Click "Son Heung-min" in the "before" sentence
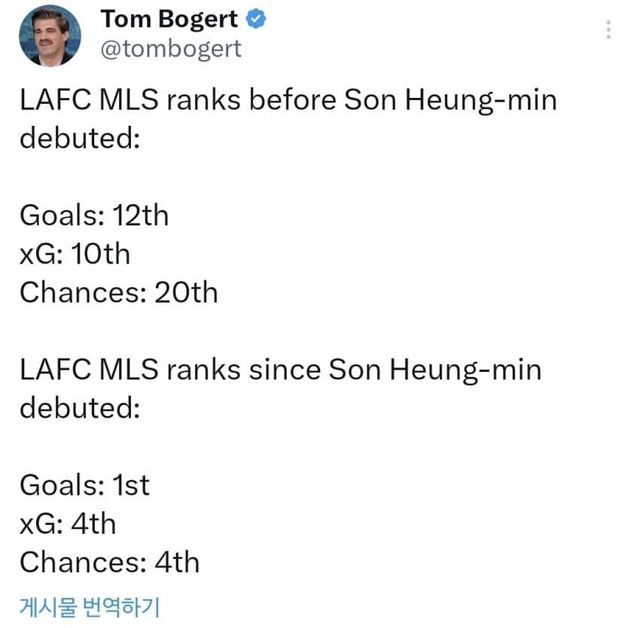 450,100
